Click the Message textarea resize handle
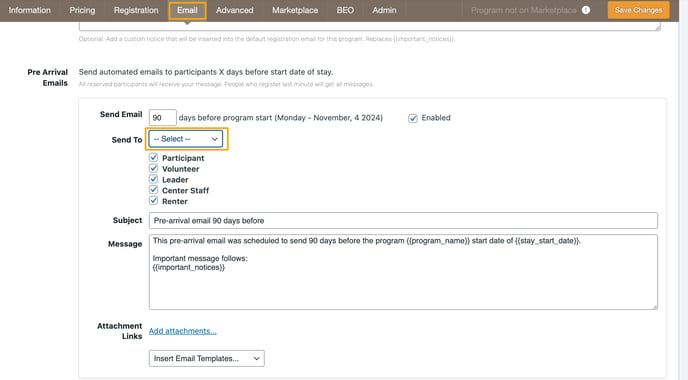This screenshot has height=380, width=688. (x=655, y=307)
